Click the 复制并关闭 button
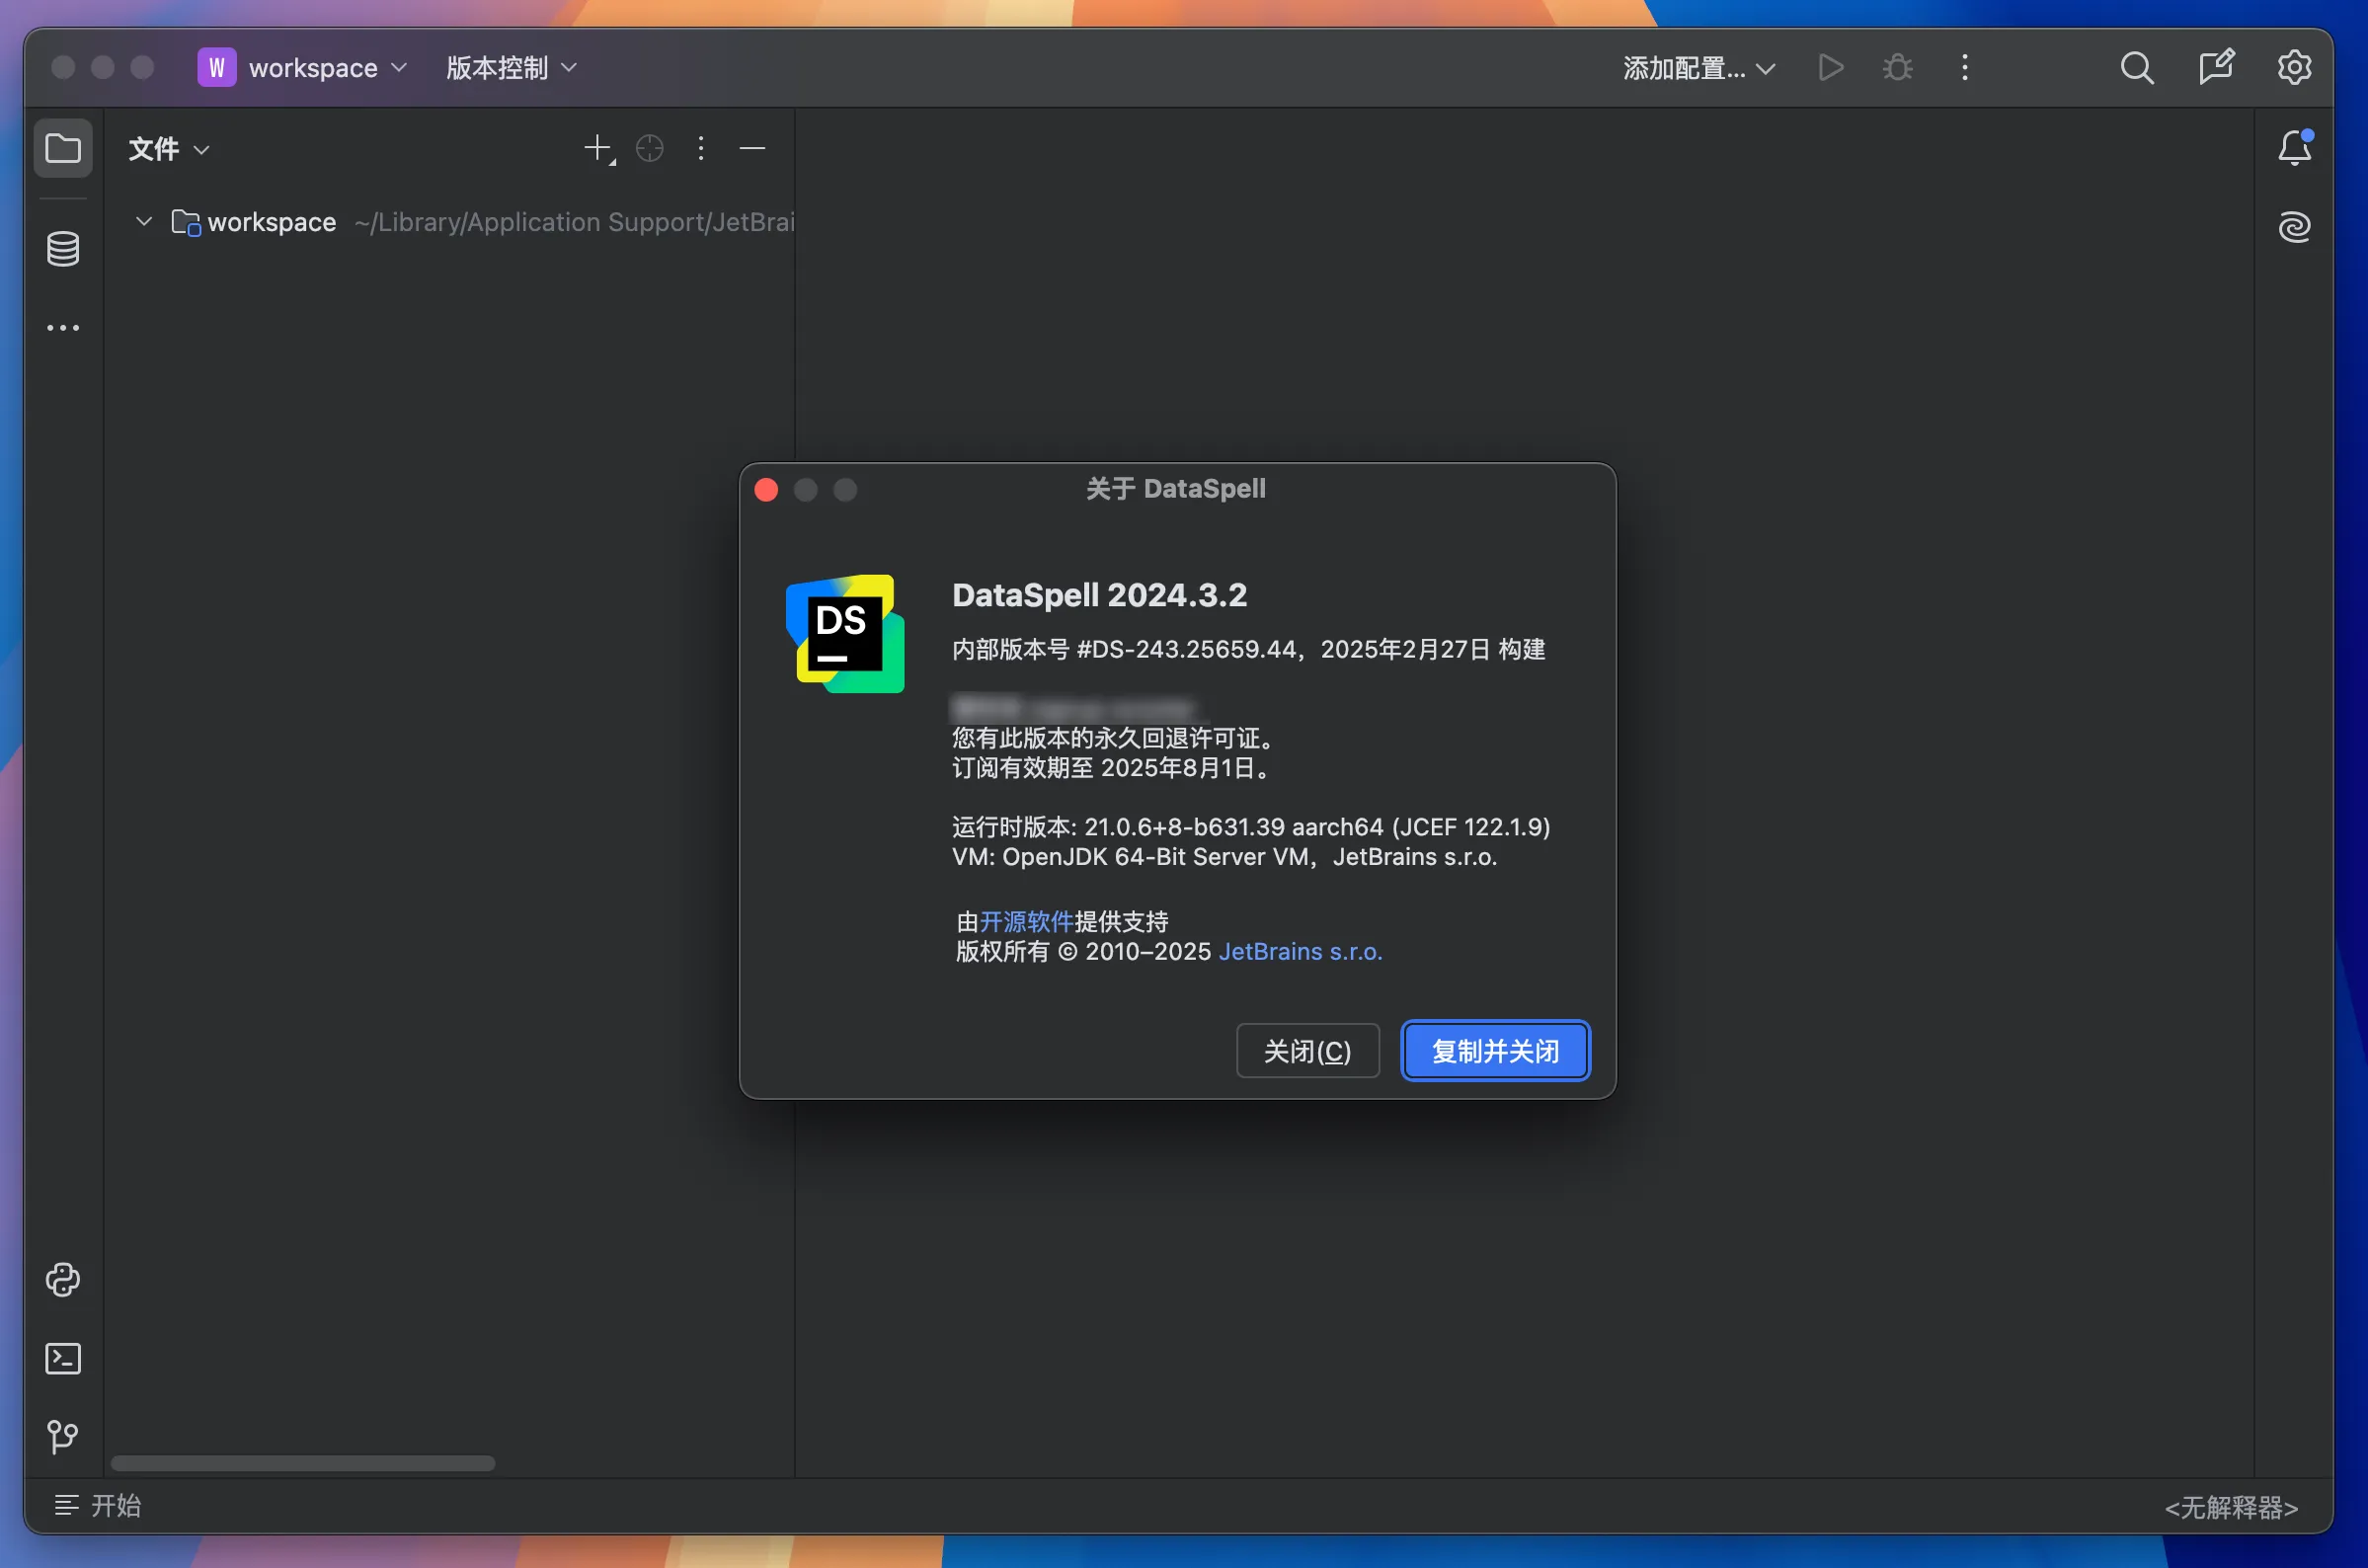The width and height of the screenshot is (2368, 1568). (1495, 1051)
